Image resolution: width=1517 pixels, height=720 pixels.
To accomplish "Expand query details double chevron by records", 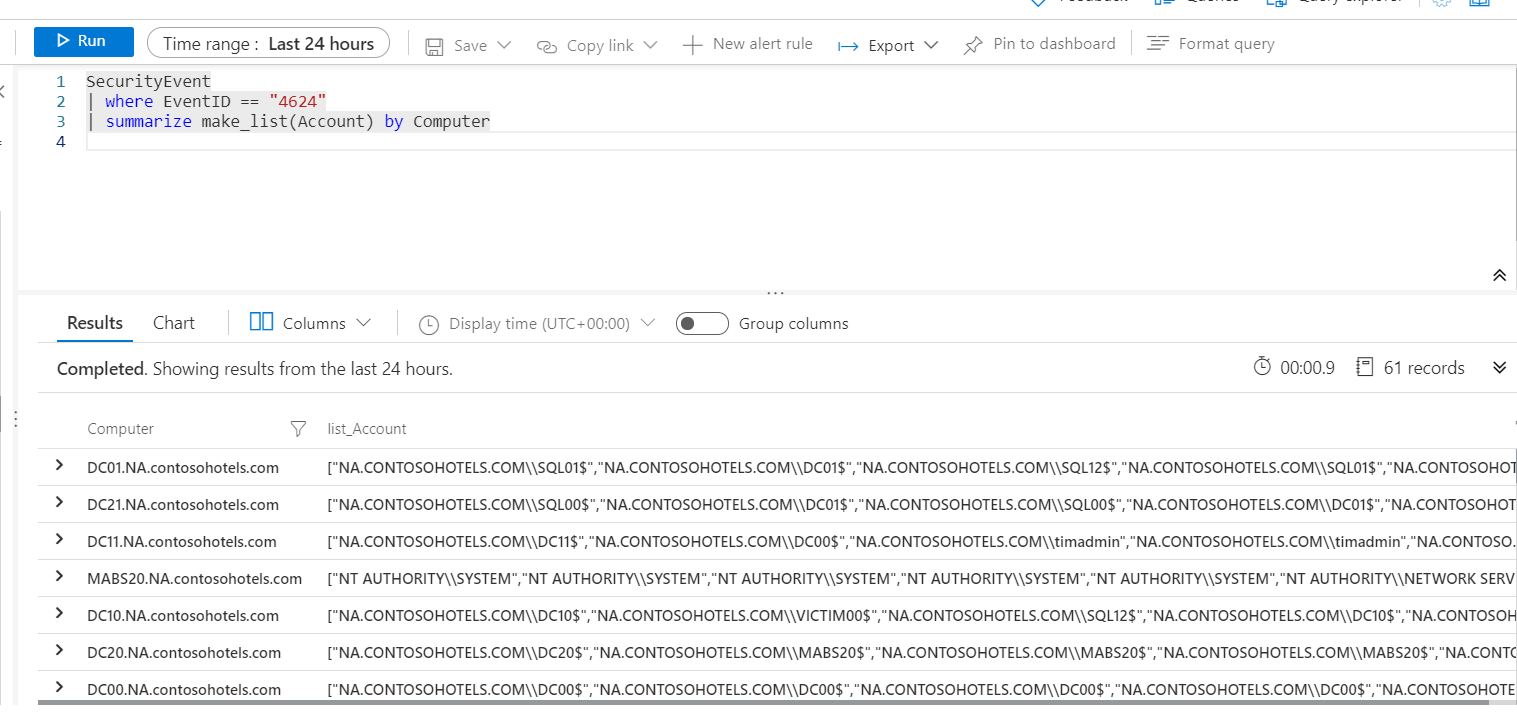I will [1499, 367].
